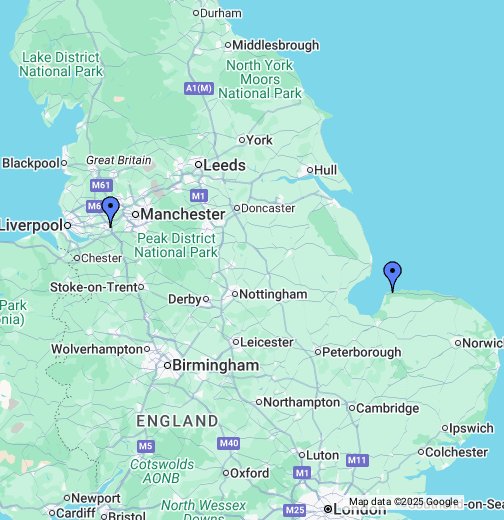Click the Middlesbrough town label
The width and height of the screenshot is (504, 520).
point(276,45)
